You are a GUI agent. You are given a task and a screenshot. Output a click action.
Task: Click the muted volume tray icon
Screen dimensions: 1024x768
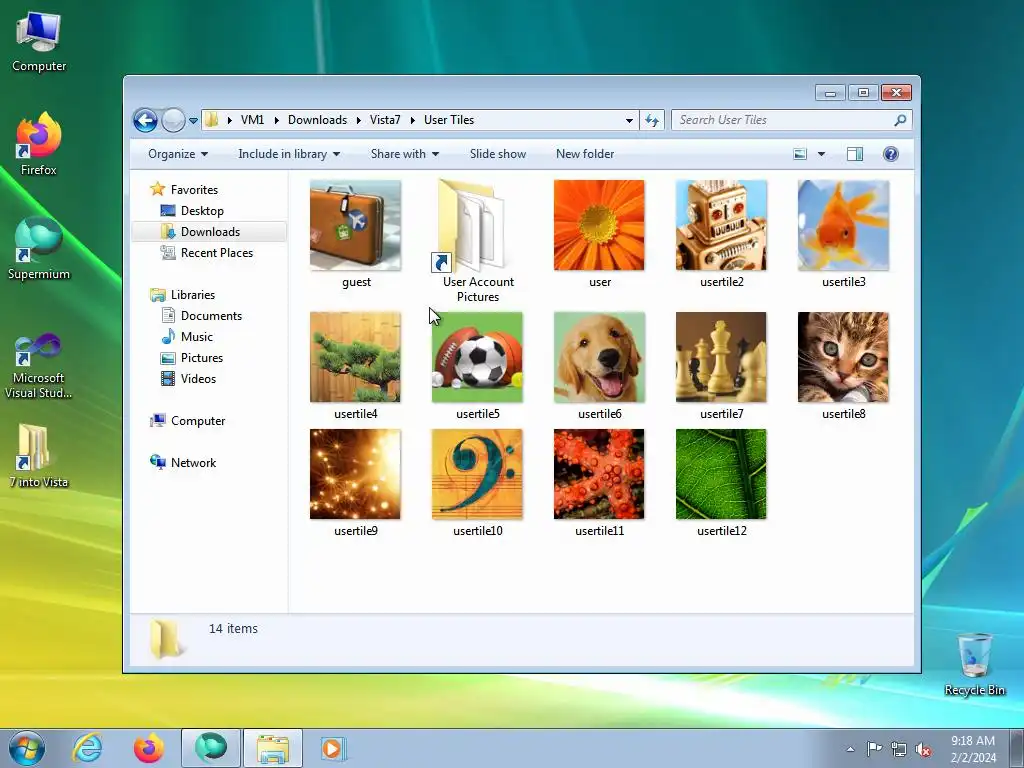(923, 749)
